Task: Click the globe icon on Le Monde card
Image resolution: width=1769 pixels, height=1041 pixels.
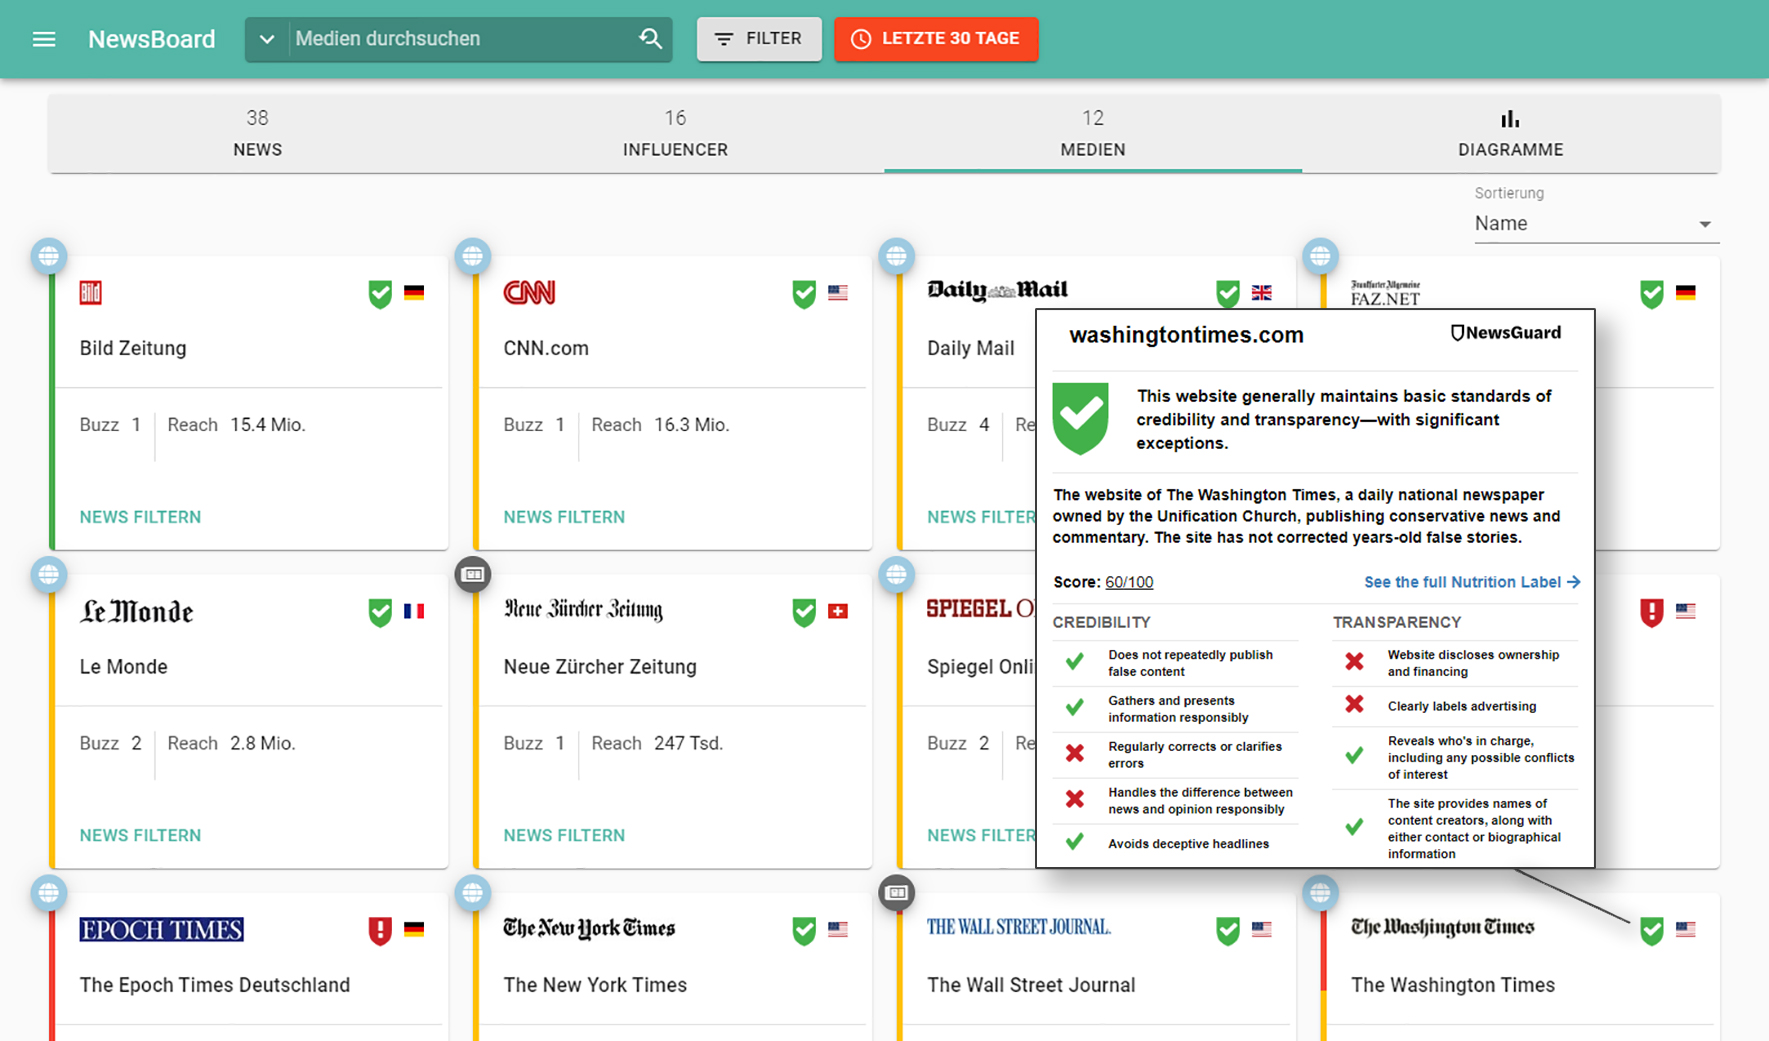Action: [49, 574]
